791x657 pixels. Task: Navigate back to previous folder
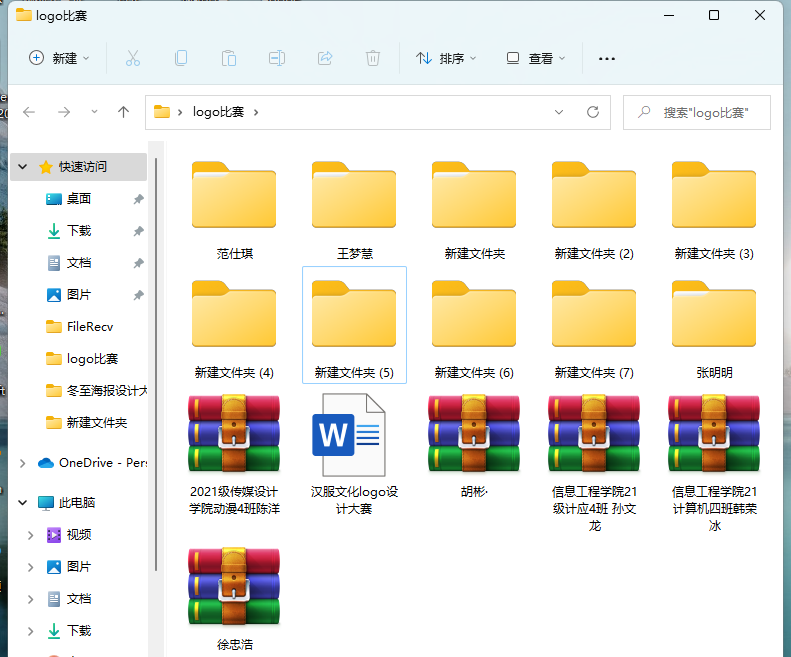point(29,112)
